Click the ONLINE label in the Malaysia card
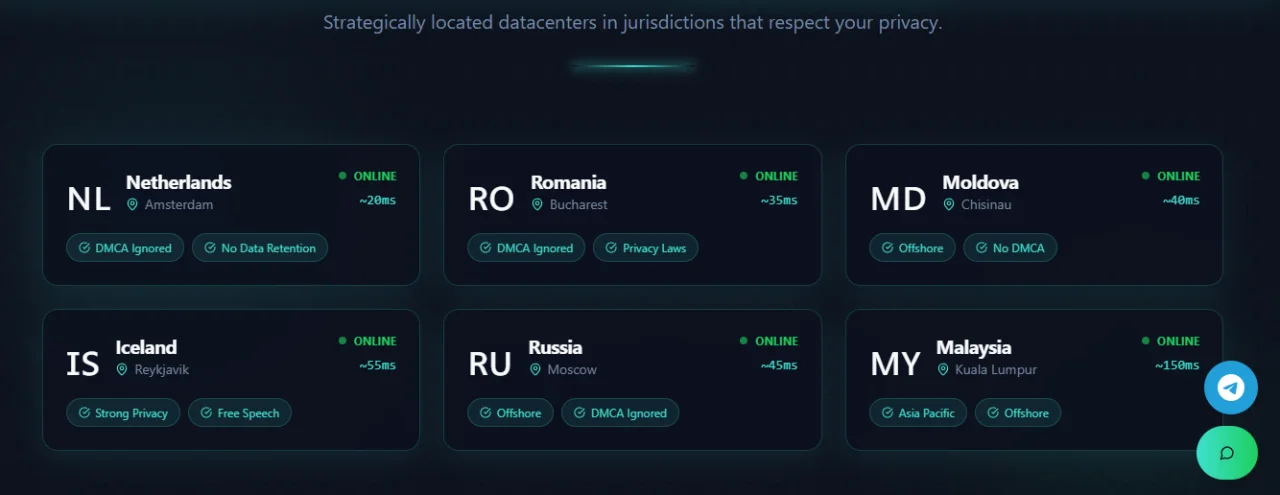 [1178, 341]
